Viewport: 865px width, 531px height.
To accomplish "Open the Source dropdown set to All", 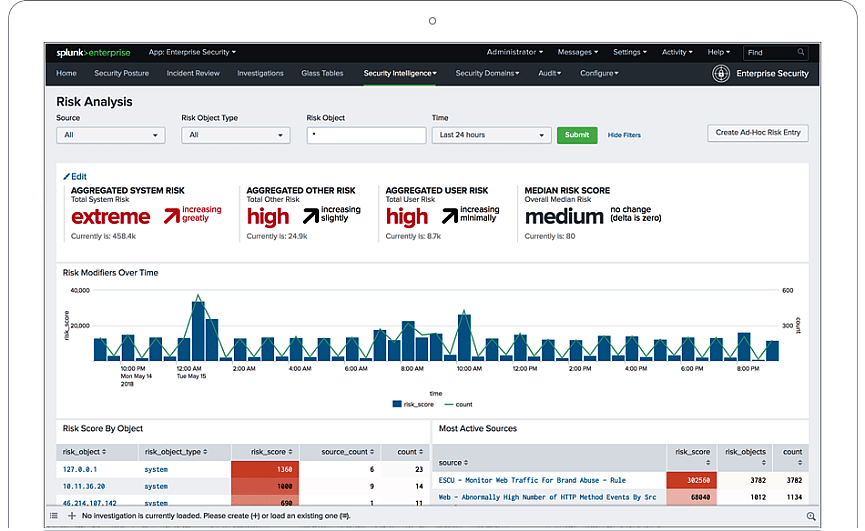I will pyautogui.click(x=111, y=135).
